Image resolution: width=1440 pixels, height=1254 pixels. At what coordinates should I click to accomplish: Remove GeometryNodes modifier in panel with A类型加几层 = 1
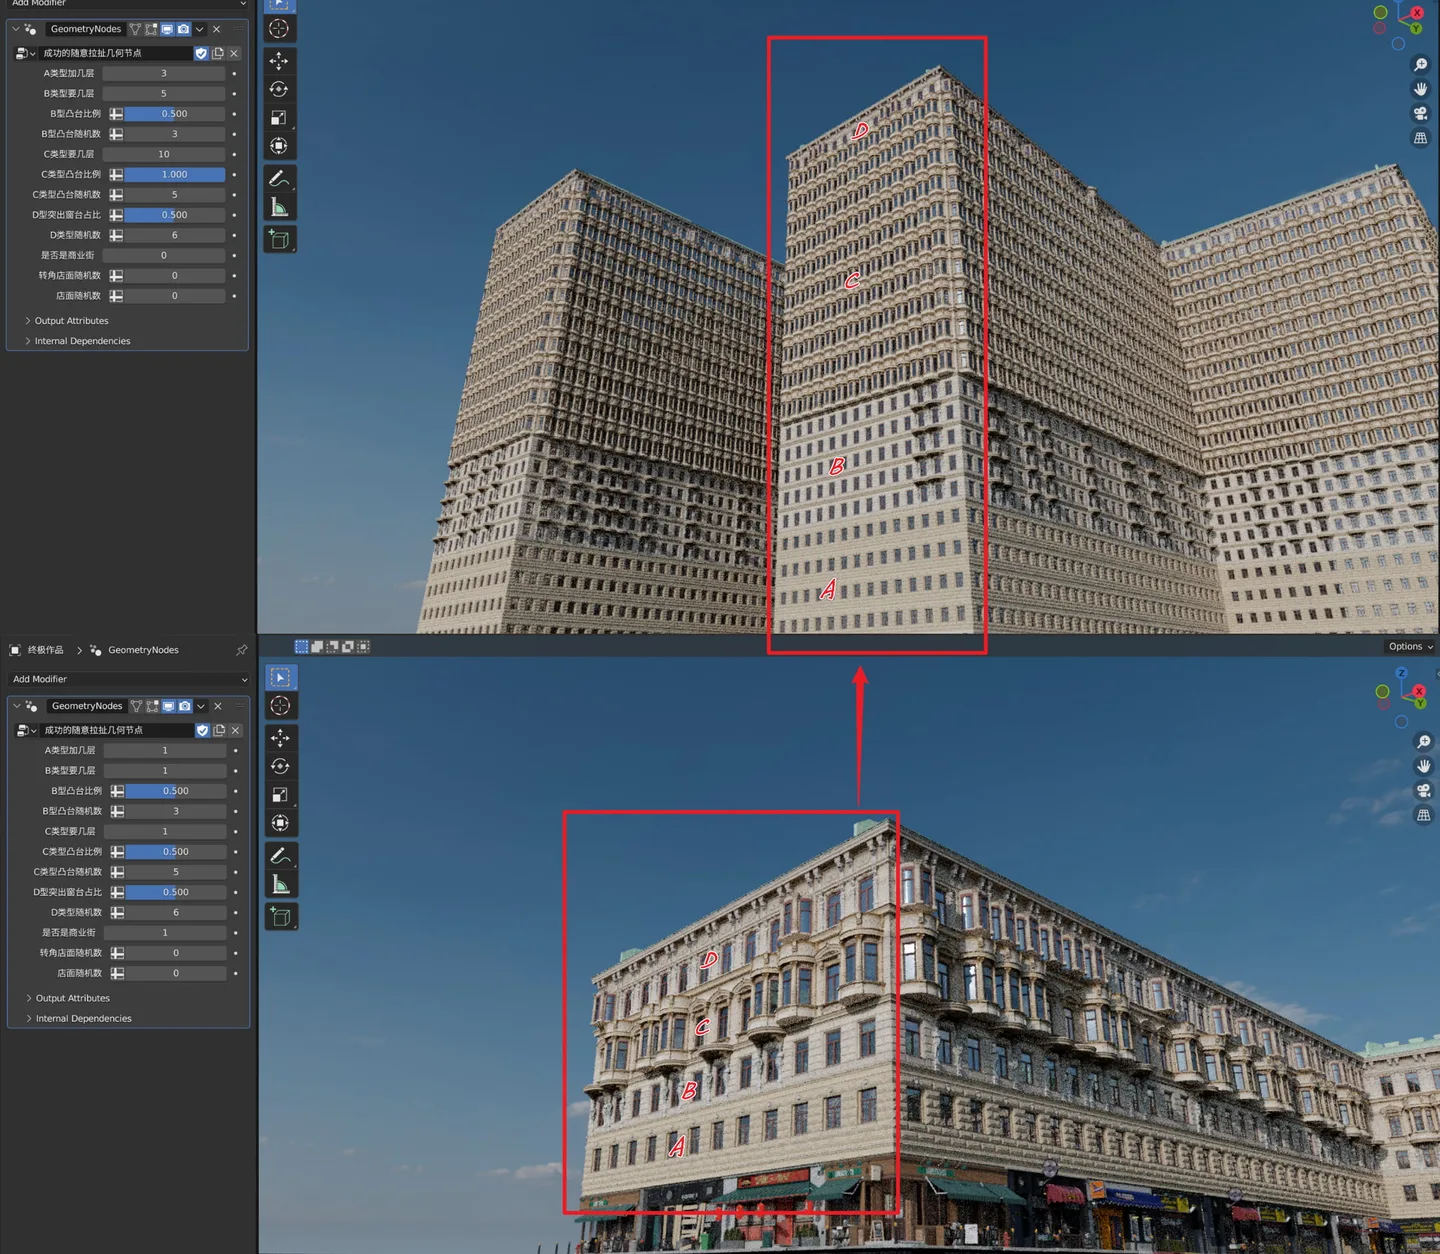click(218, 706)
